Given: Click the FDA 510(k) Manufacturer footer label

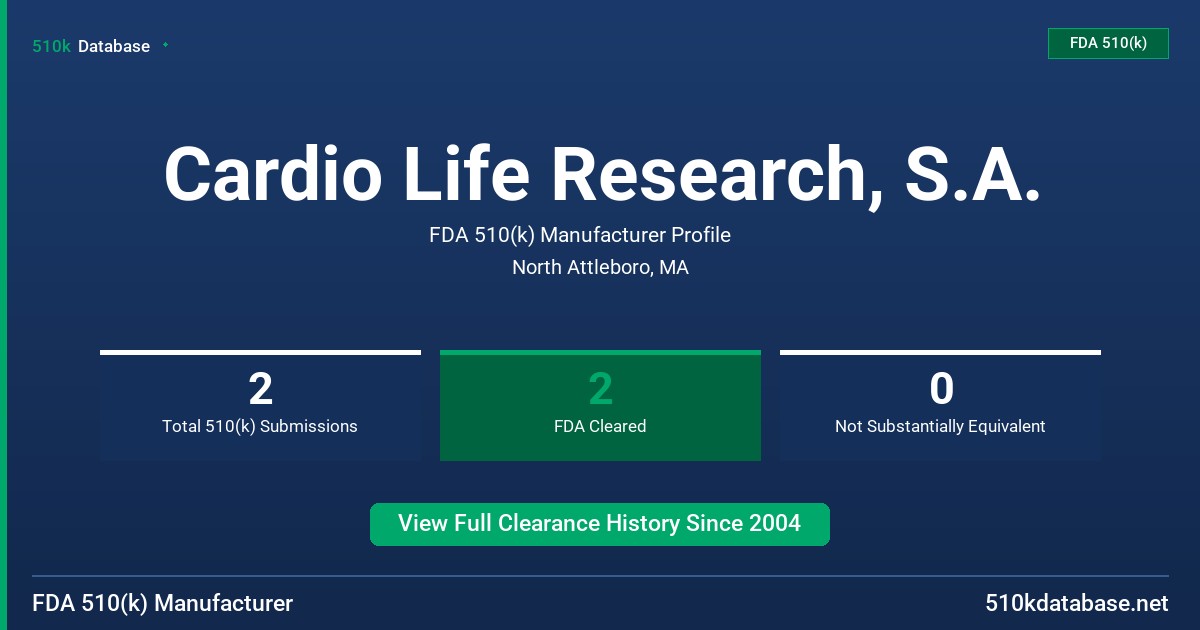Looking at the screenshot, I should [x=163, y=603].
